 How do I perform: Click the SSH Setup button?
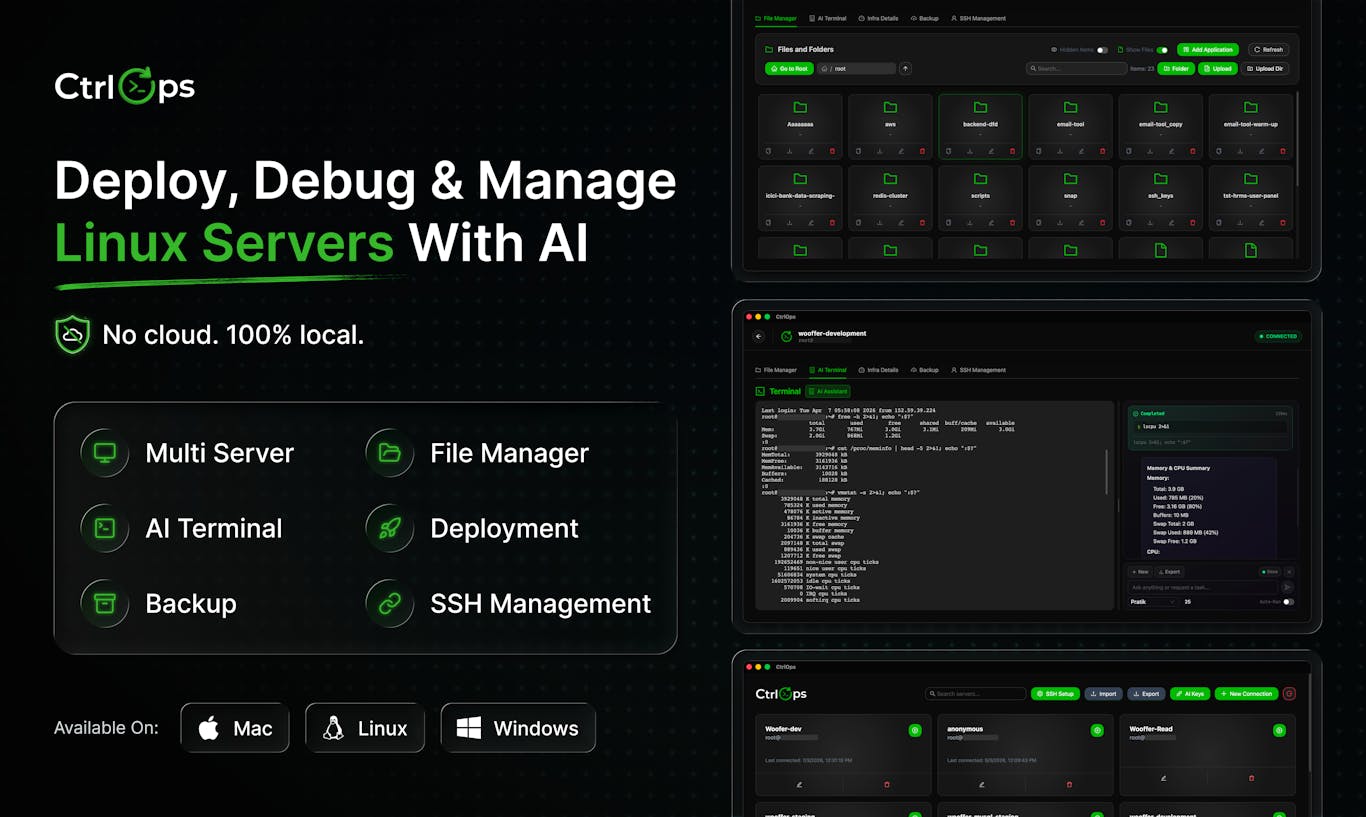pyautogui.click(x=1055, y=693)
